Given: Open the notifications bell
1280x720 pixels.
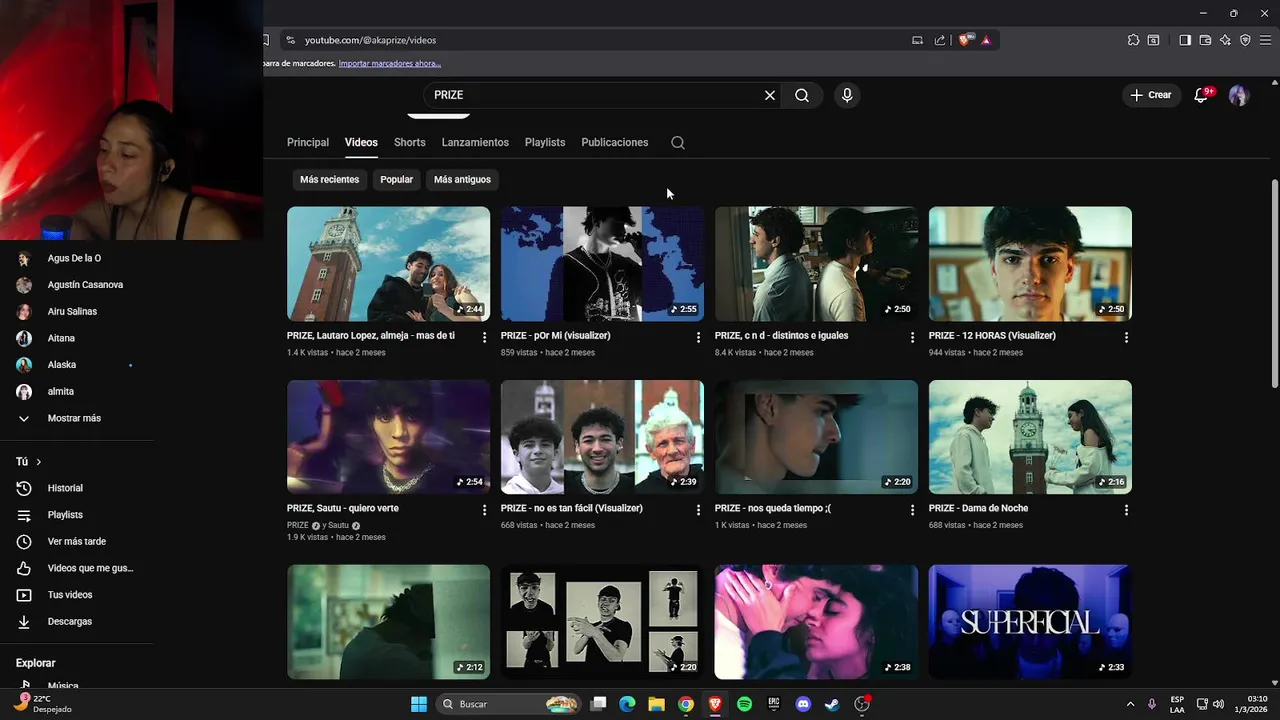Looking at the screenshot, I should tap(1202, 95).
